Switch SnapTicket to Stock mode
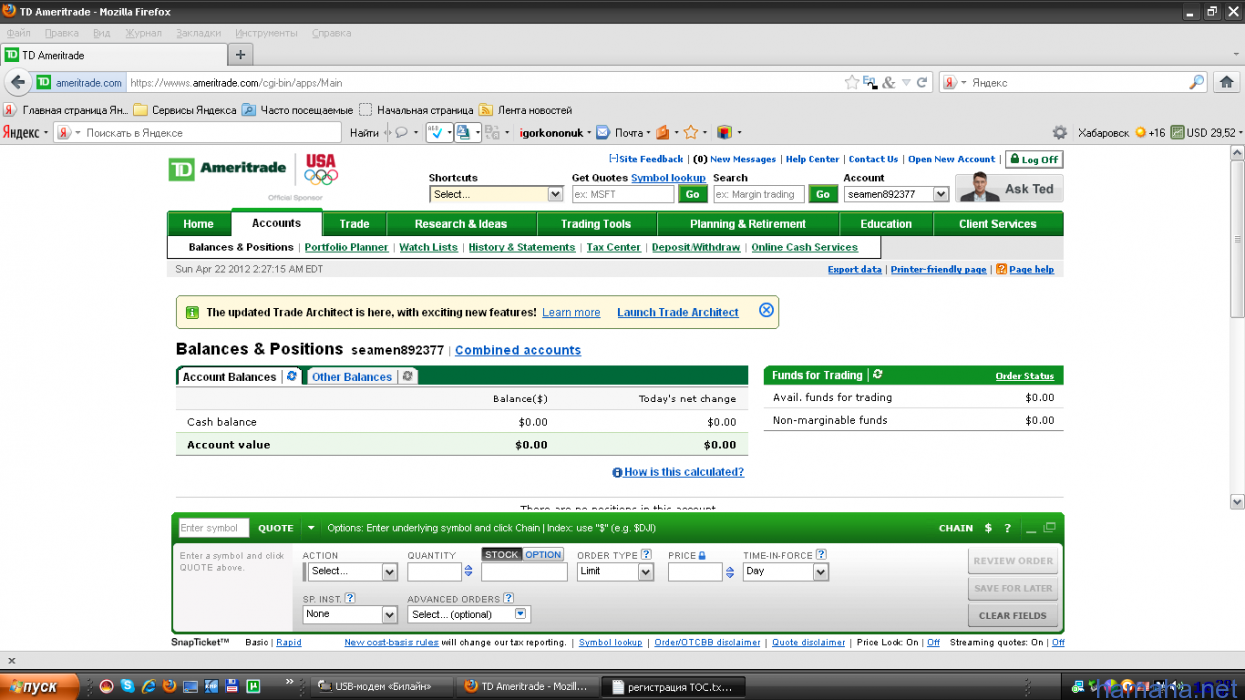The height and width of the screenshot is (700, 1245). pyautogui.click(x=502, y=555)
